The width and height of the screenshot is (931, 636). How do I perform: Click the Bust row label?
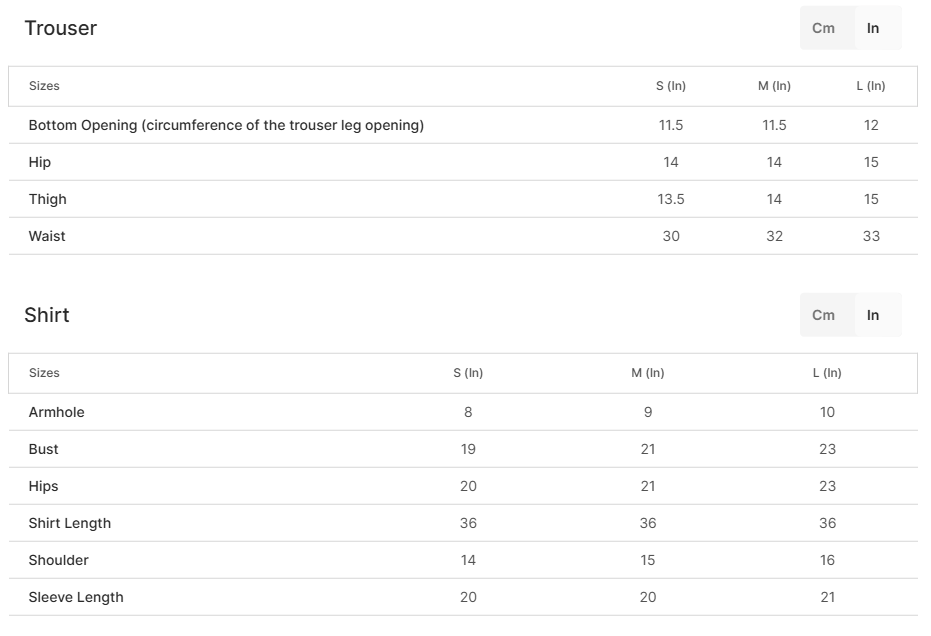point(43,449)
